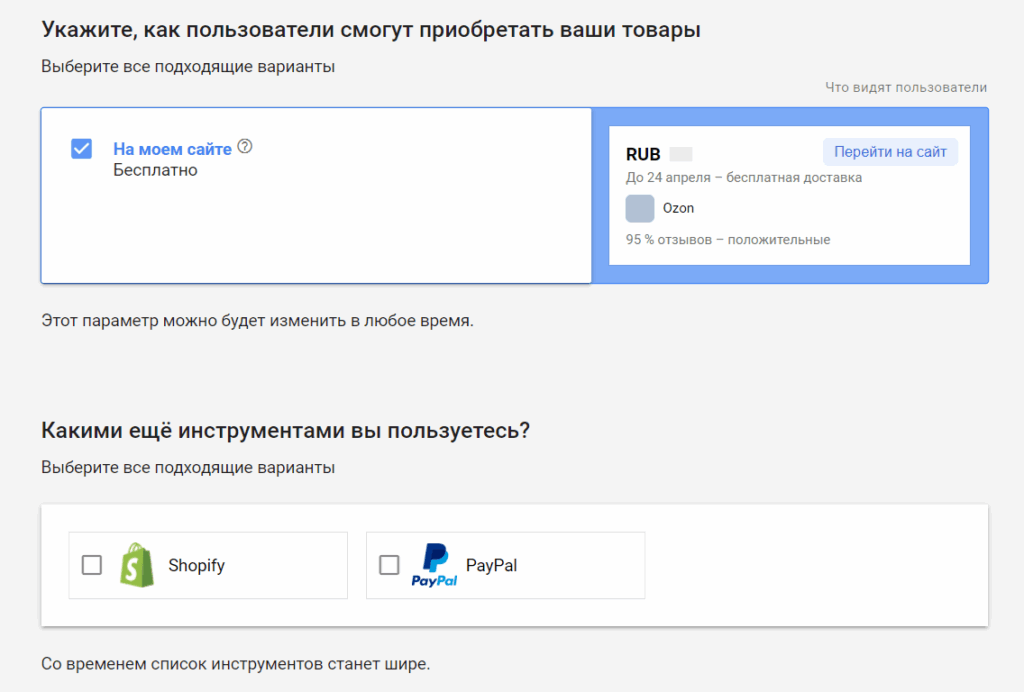The height and width of the screenshot is (692, 1024).
Task: Click the gray Ozon store logo placeholder
Action: tap(640, 208)
